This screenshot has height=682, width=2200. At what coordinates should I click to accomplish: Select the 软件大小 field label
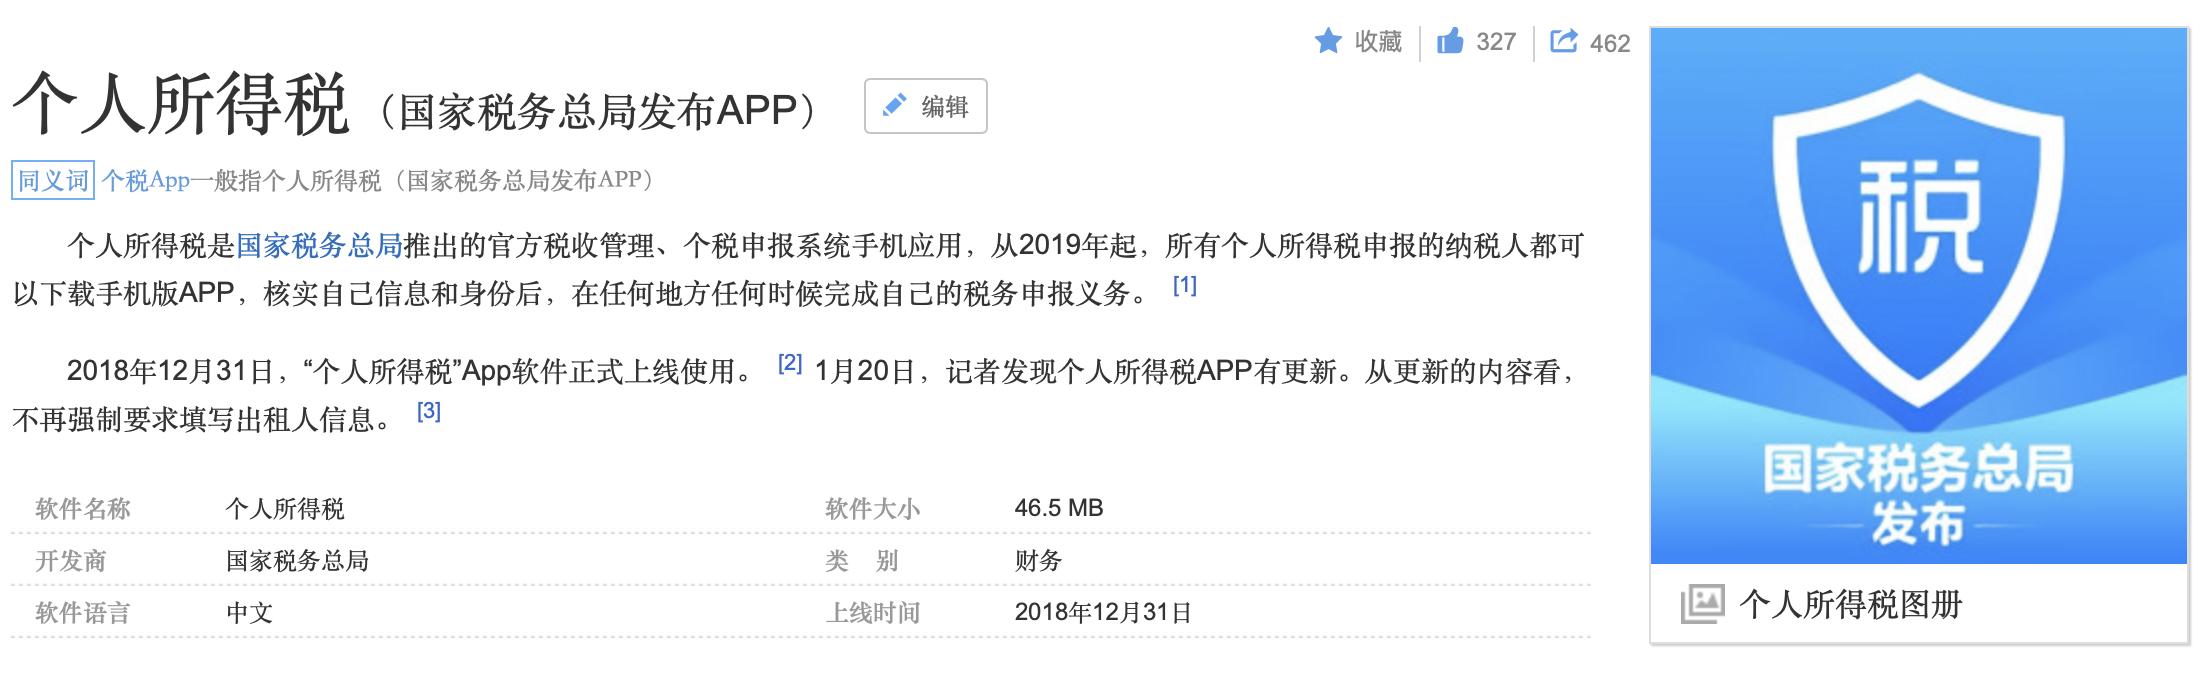point(872,508)
